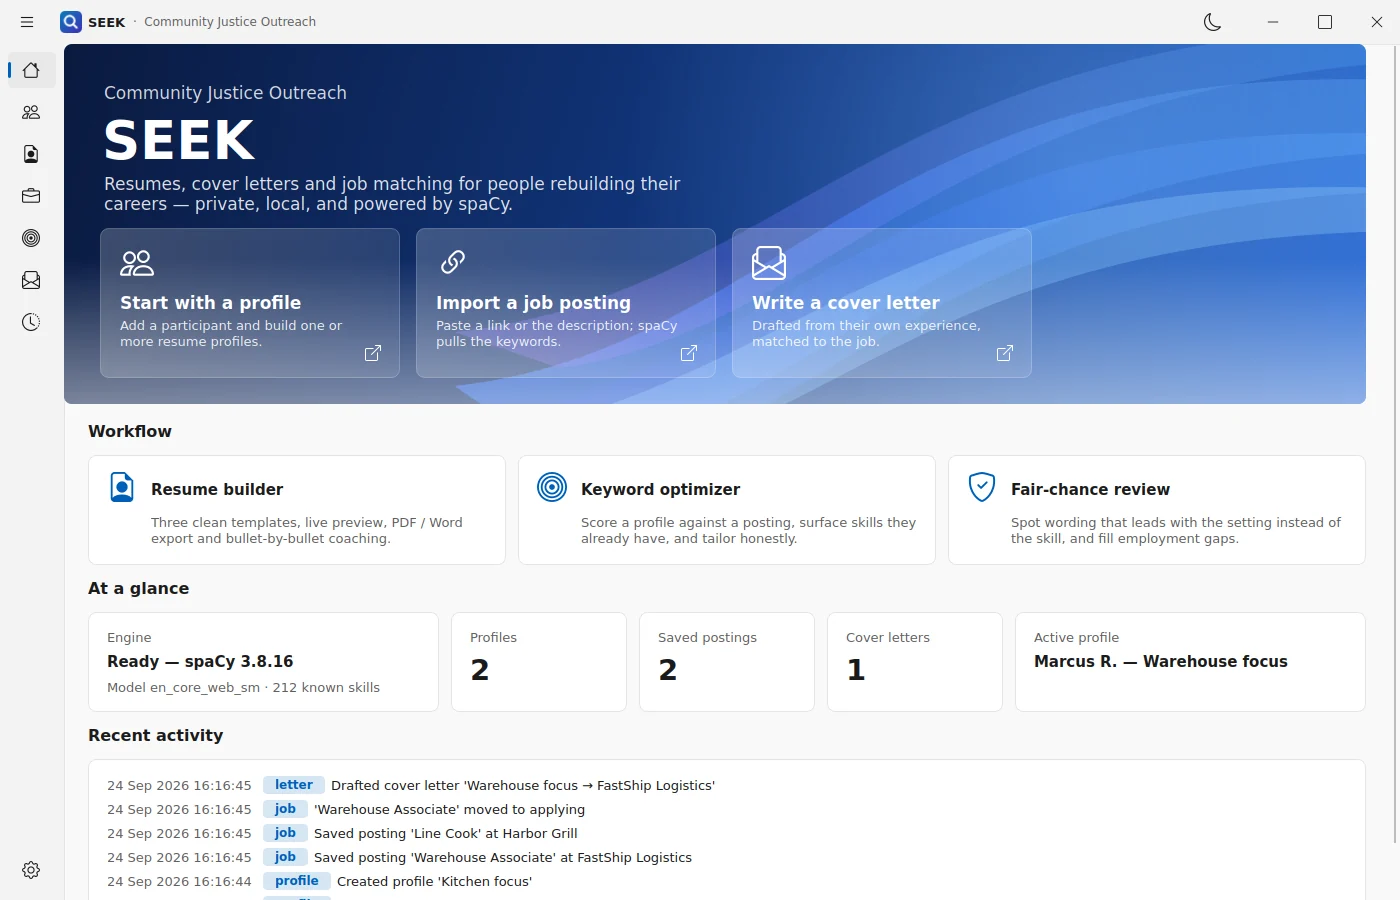
Task: Click the 'letter' tag in recent activity
Action: tap(294, 785)
